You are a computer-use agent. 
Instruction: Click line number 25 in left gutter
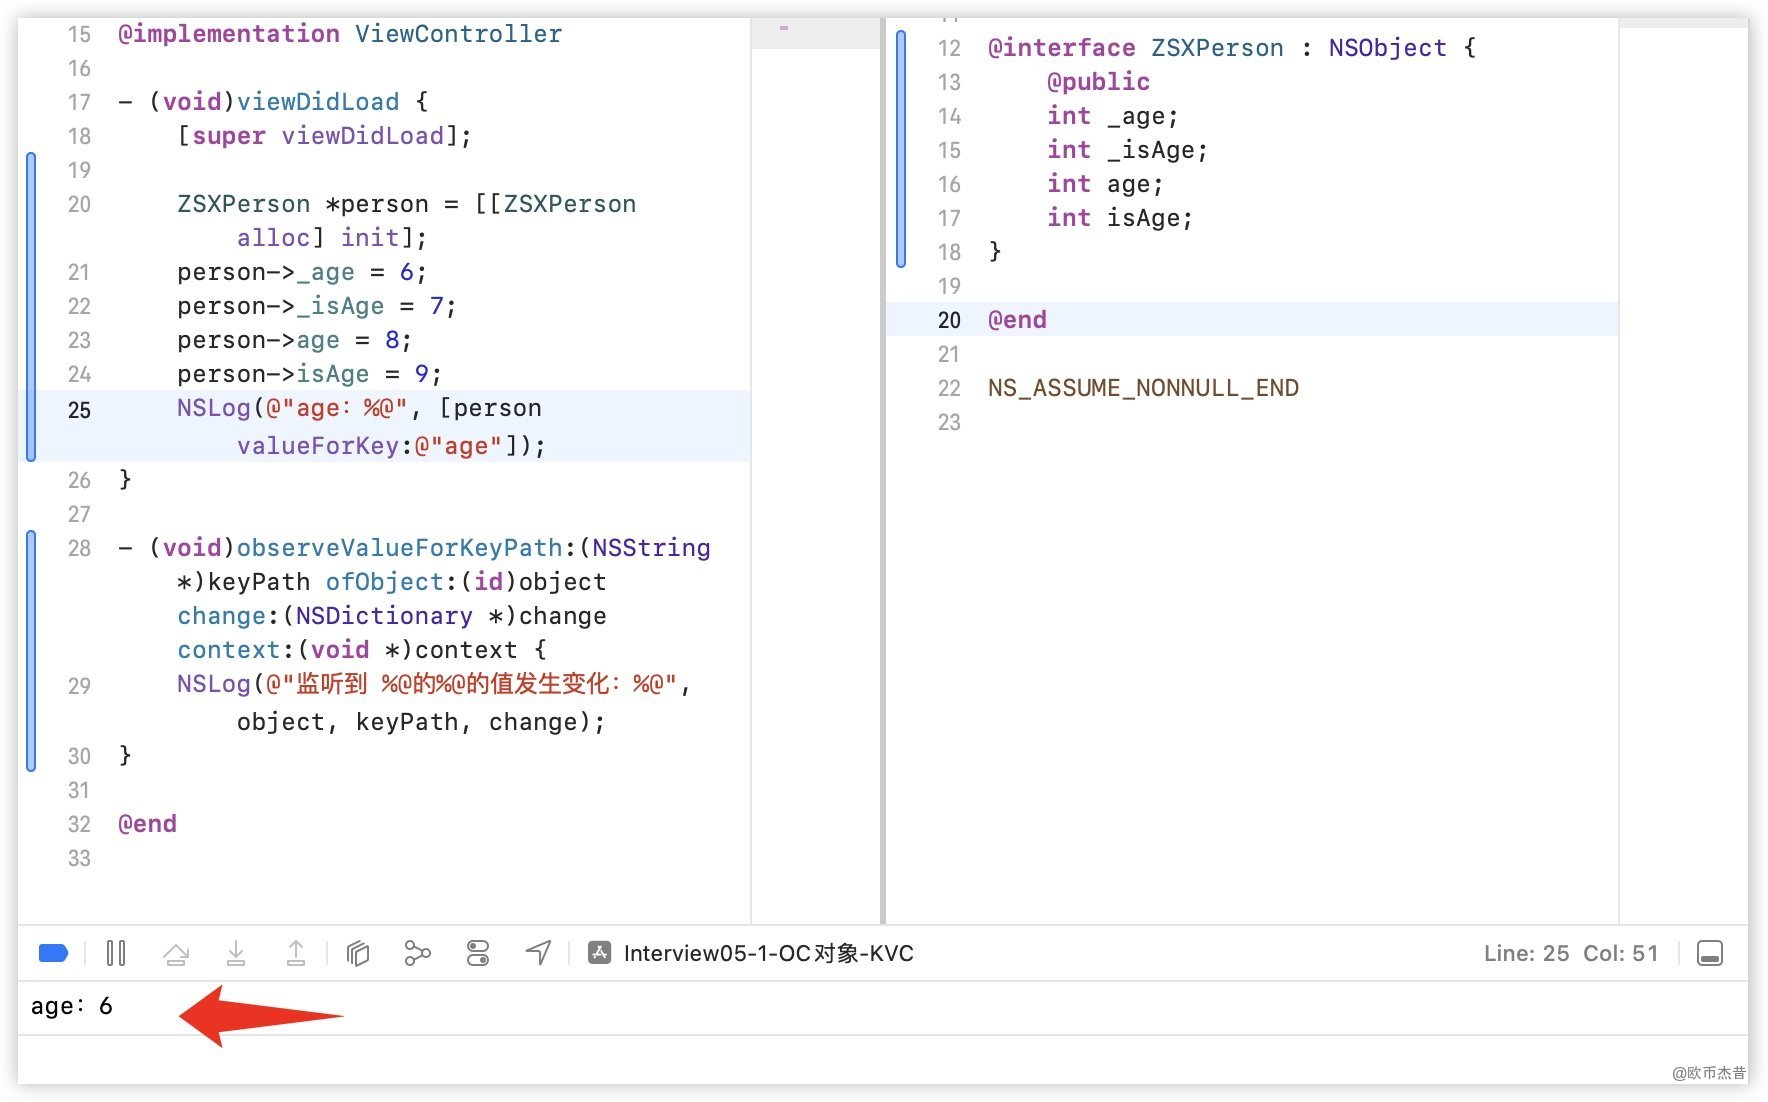(x=79, y=410)
